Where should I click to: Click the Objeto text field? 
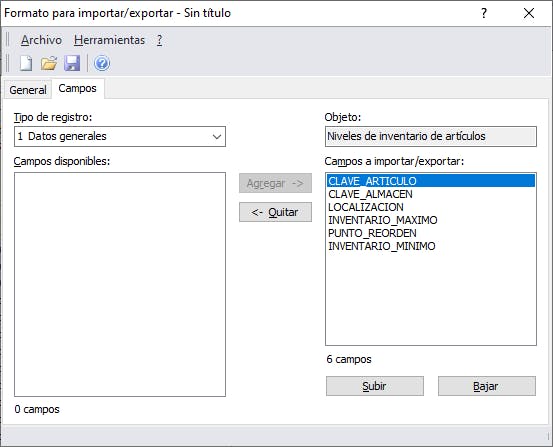pyautogui.click(x=431, y=137)
